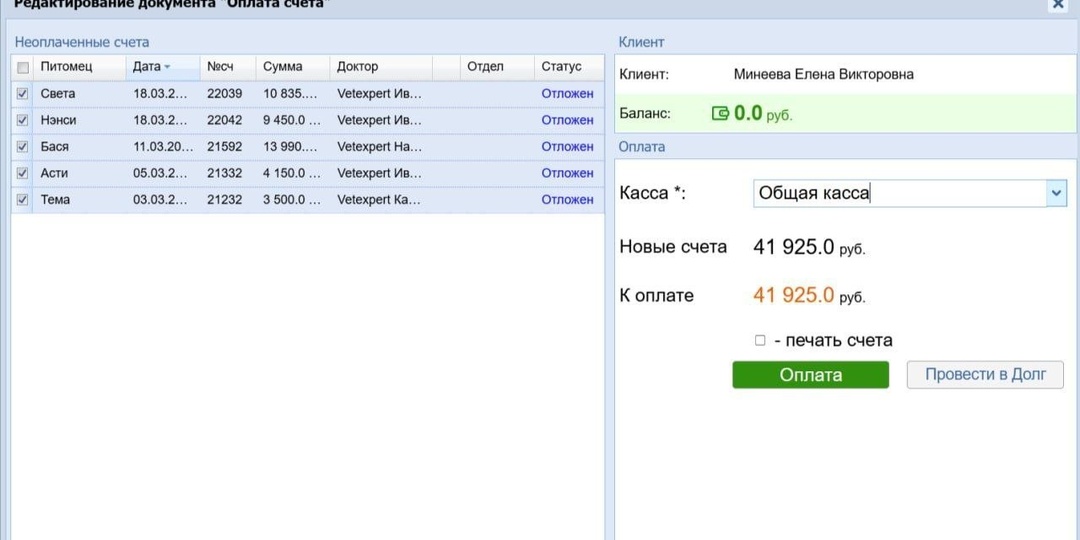The image size is (1080, 540).
Task: Click the green Оплата button
Action: (x=811, y=375)
